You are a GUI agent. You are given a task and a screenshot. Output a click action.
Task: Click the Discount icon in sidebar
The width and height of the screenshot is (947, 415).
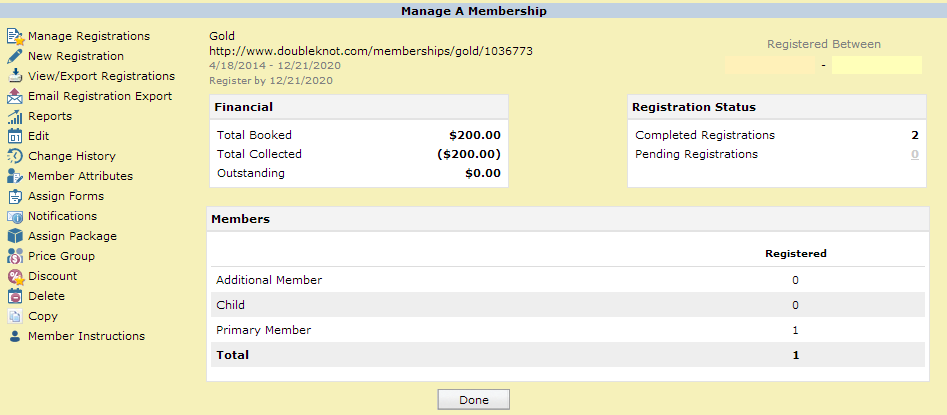click(x=15, y=277)
